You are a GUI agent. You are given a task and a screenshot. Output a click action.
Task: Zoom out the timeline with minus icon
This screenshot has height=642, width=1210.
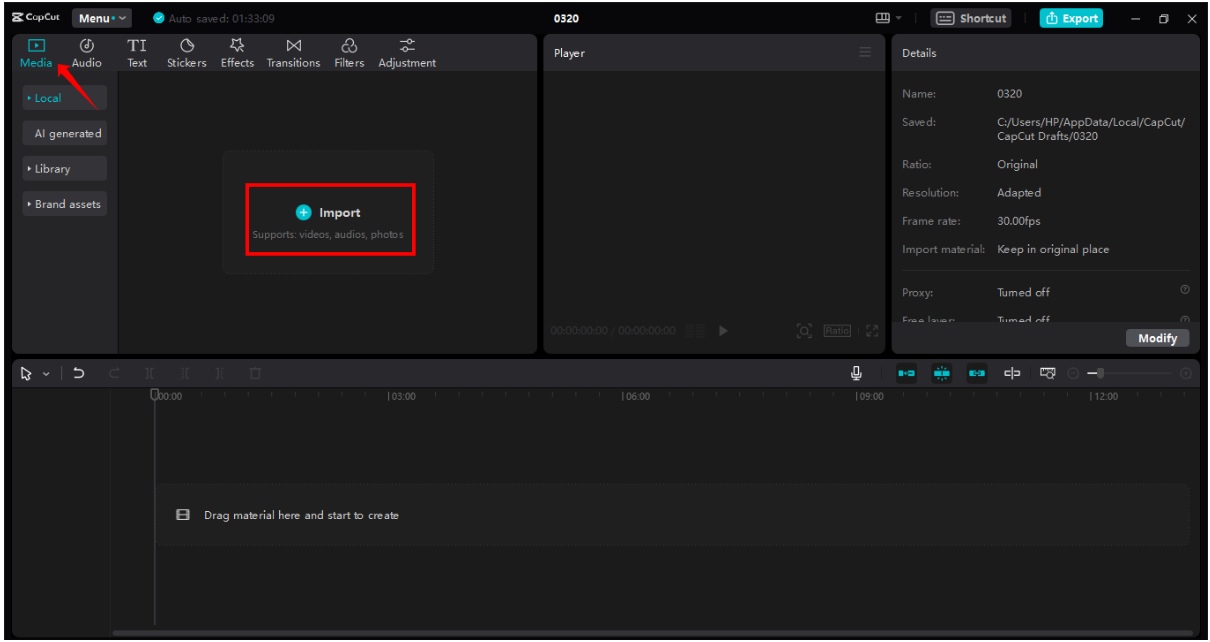(1073, 373)
